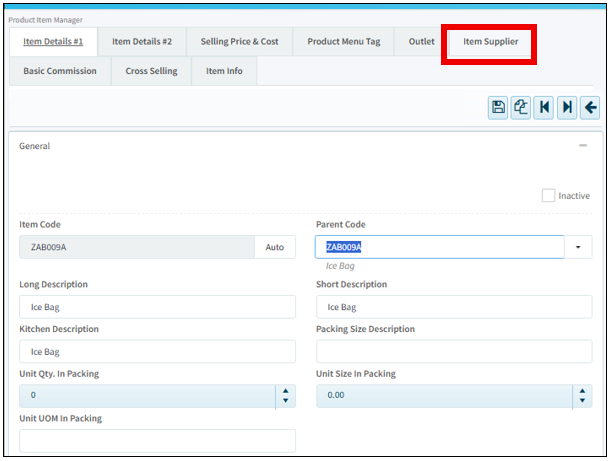
Task: Click the copy item icon
Action: point(521,108)
